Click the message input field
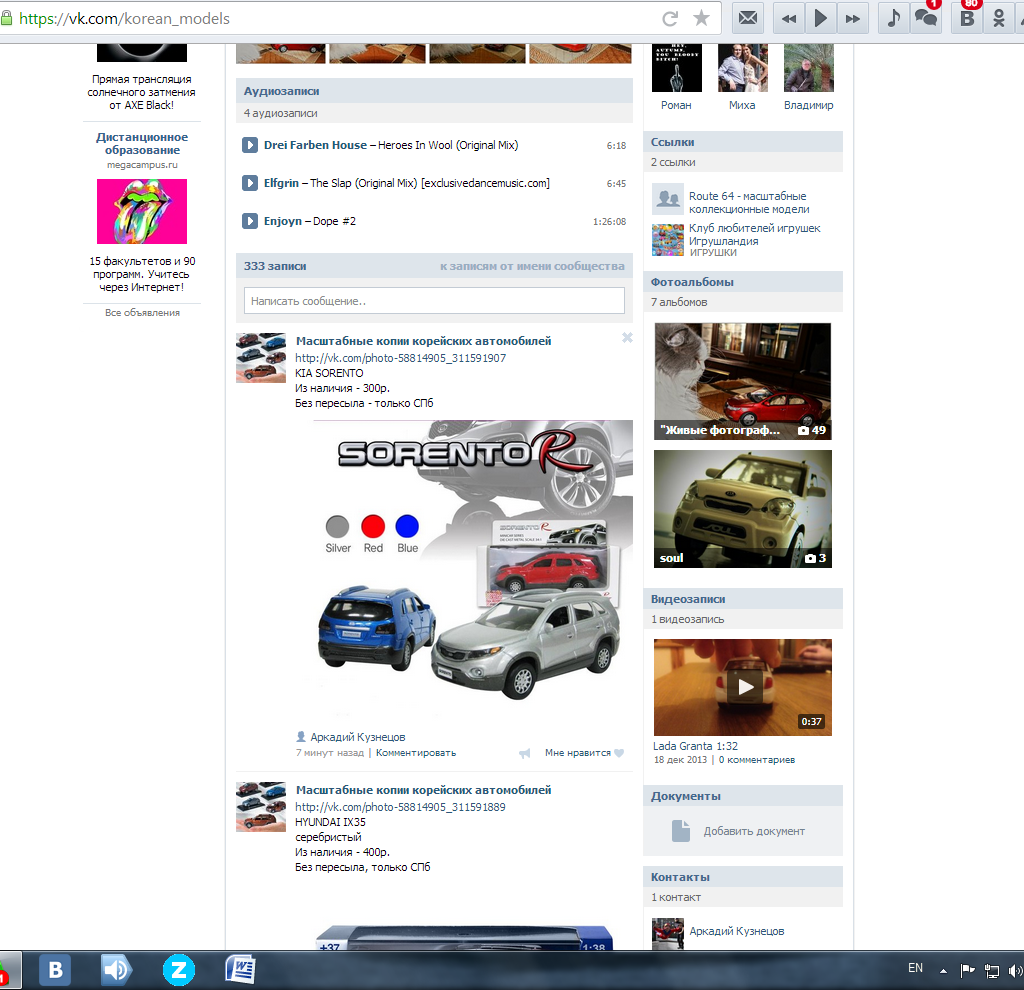1024x990 pixels. tap(434, 300)
